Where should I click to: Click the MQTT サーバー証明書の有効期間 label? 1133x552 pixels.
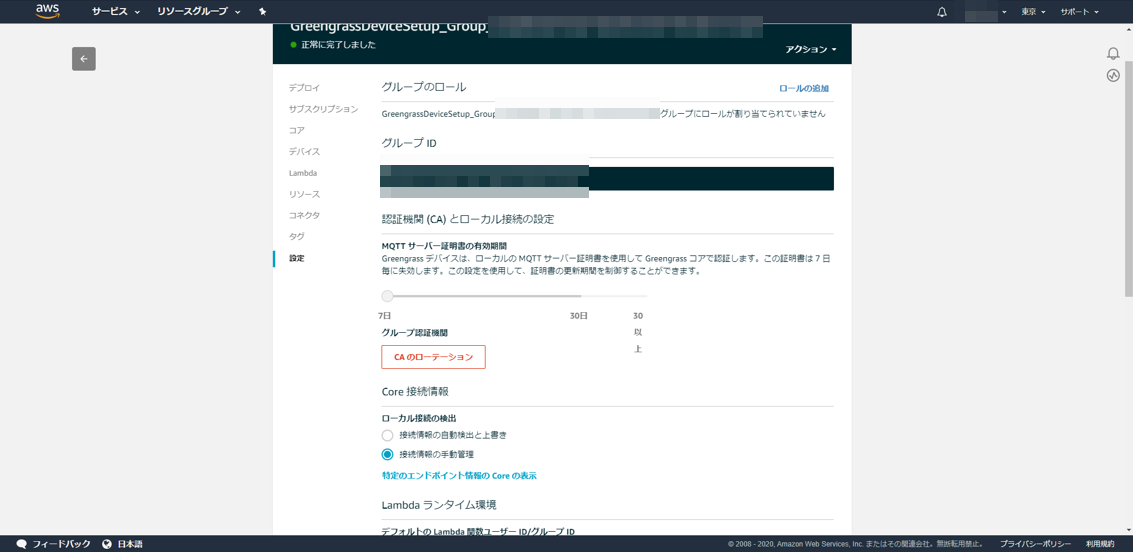click(444, 246)
